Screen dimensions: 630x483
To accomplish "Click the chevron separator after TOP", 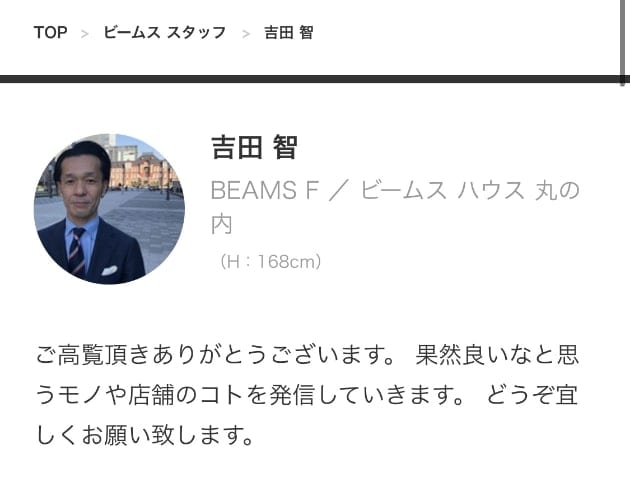I will point(84,34).
